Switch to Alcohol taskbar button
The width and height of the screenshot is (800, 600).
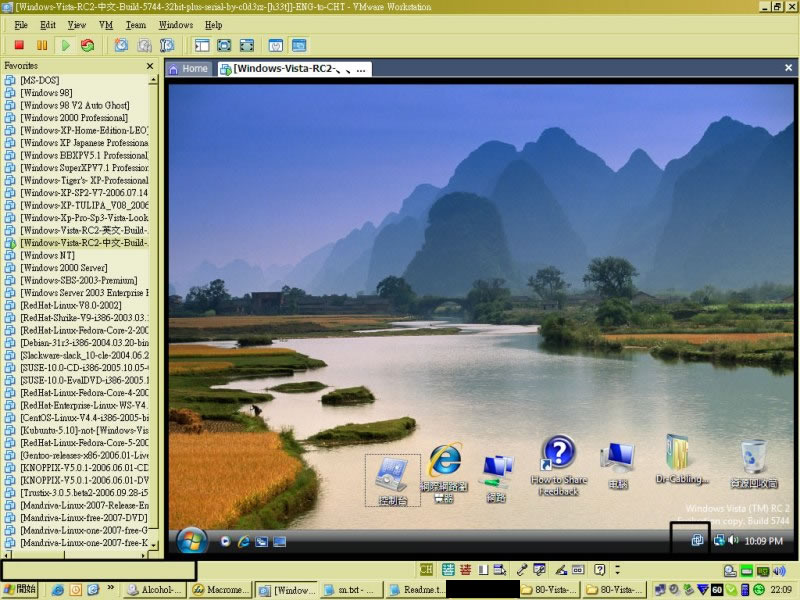tap(156, 590)
